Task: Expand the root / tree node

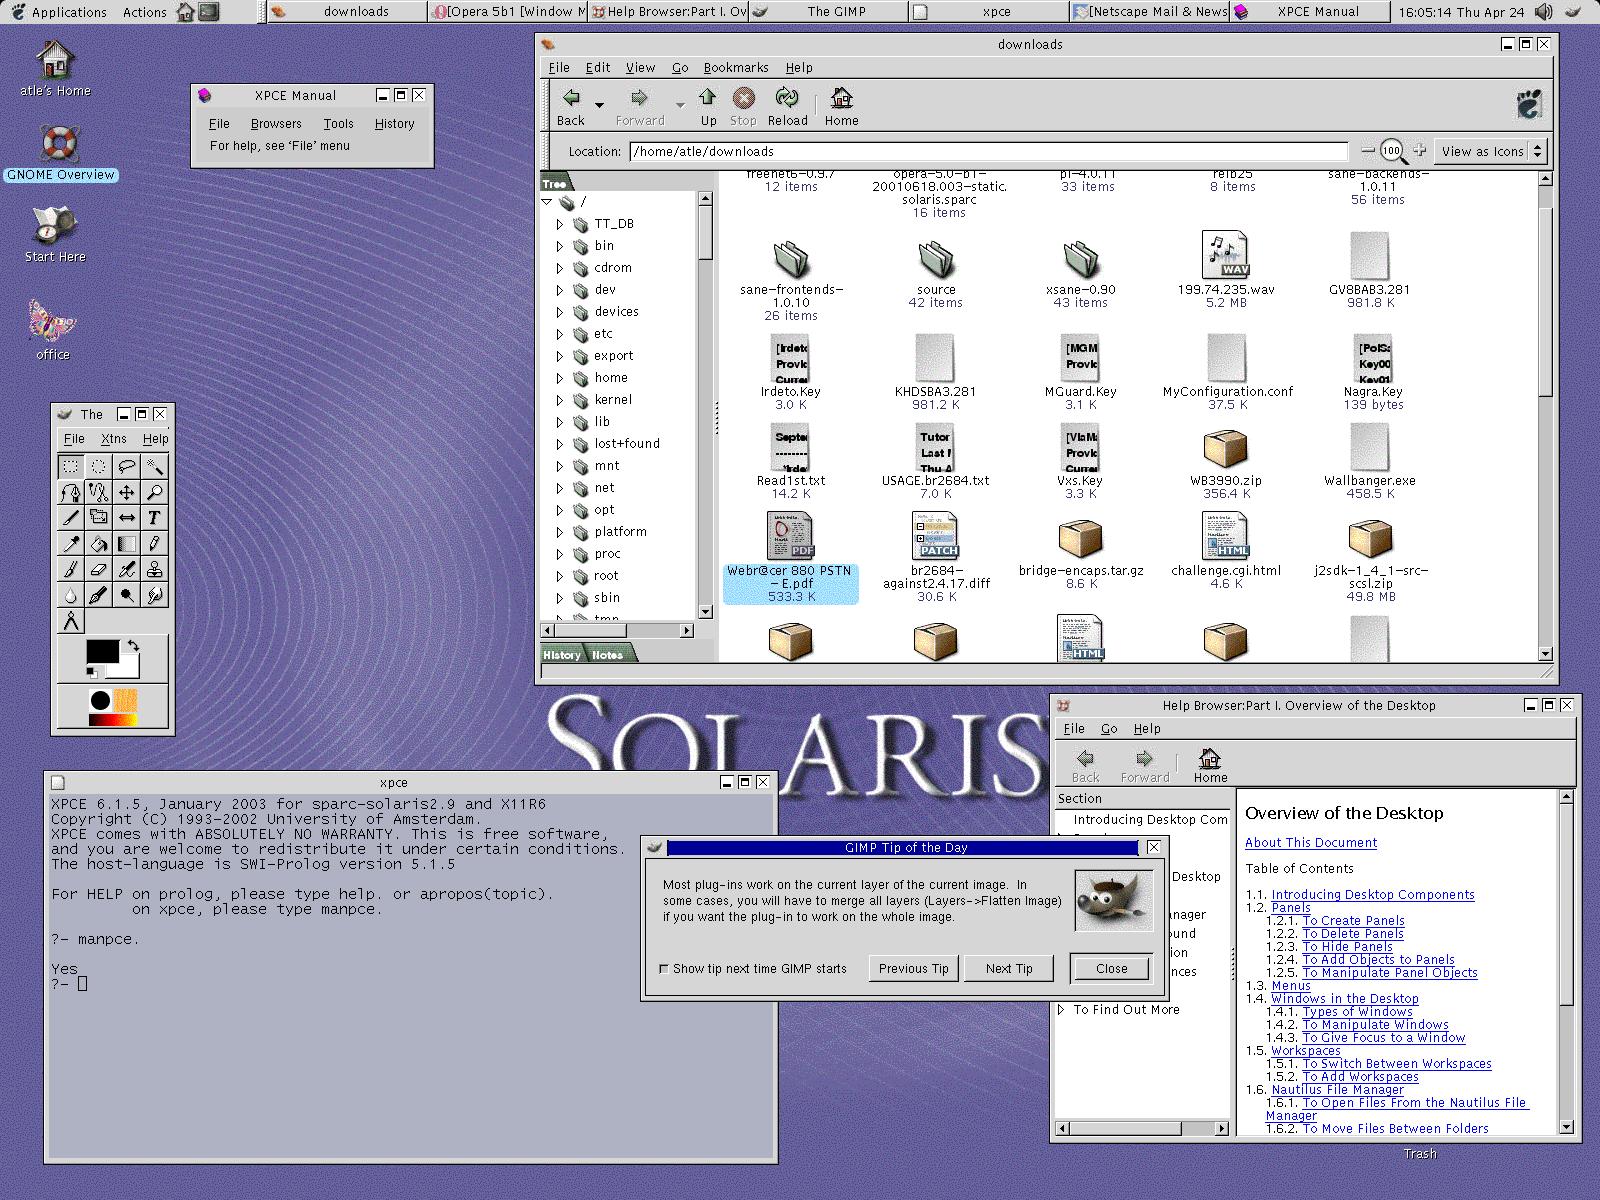Action: click(547, 202)
